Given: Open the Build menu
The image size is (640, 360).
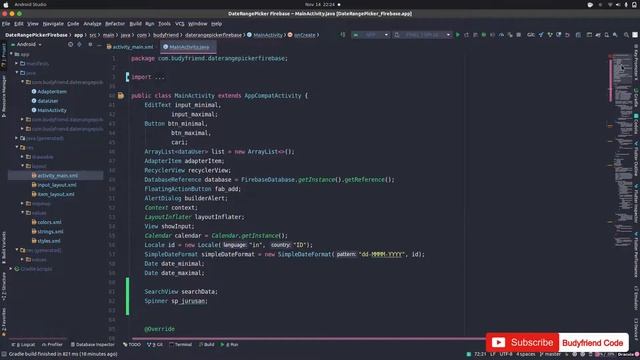Looking at the screenshot, I should pos(136,24).
